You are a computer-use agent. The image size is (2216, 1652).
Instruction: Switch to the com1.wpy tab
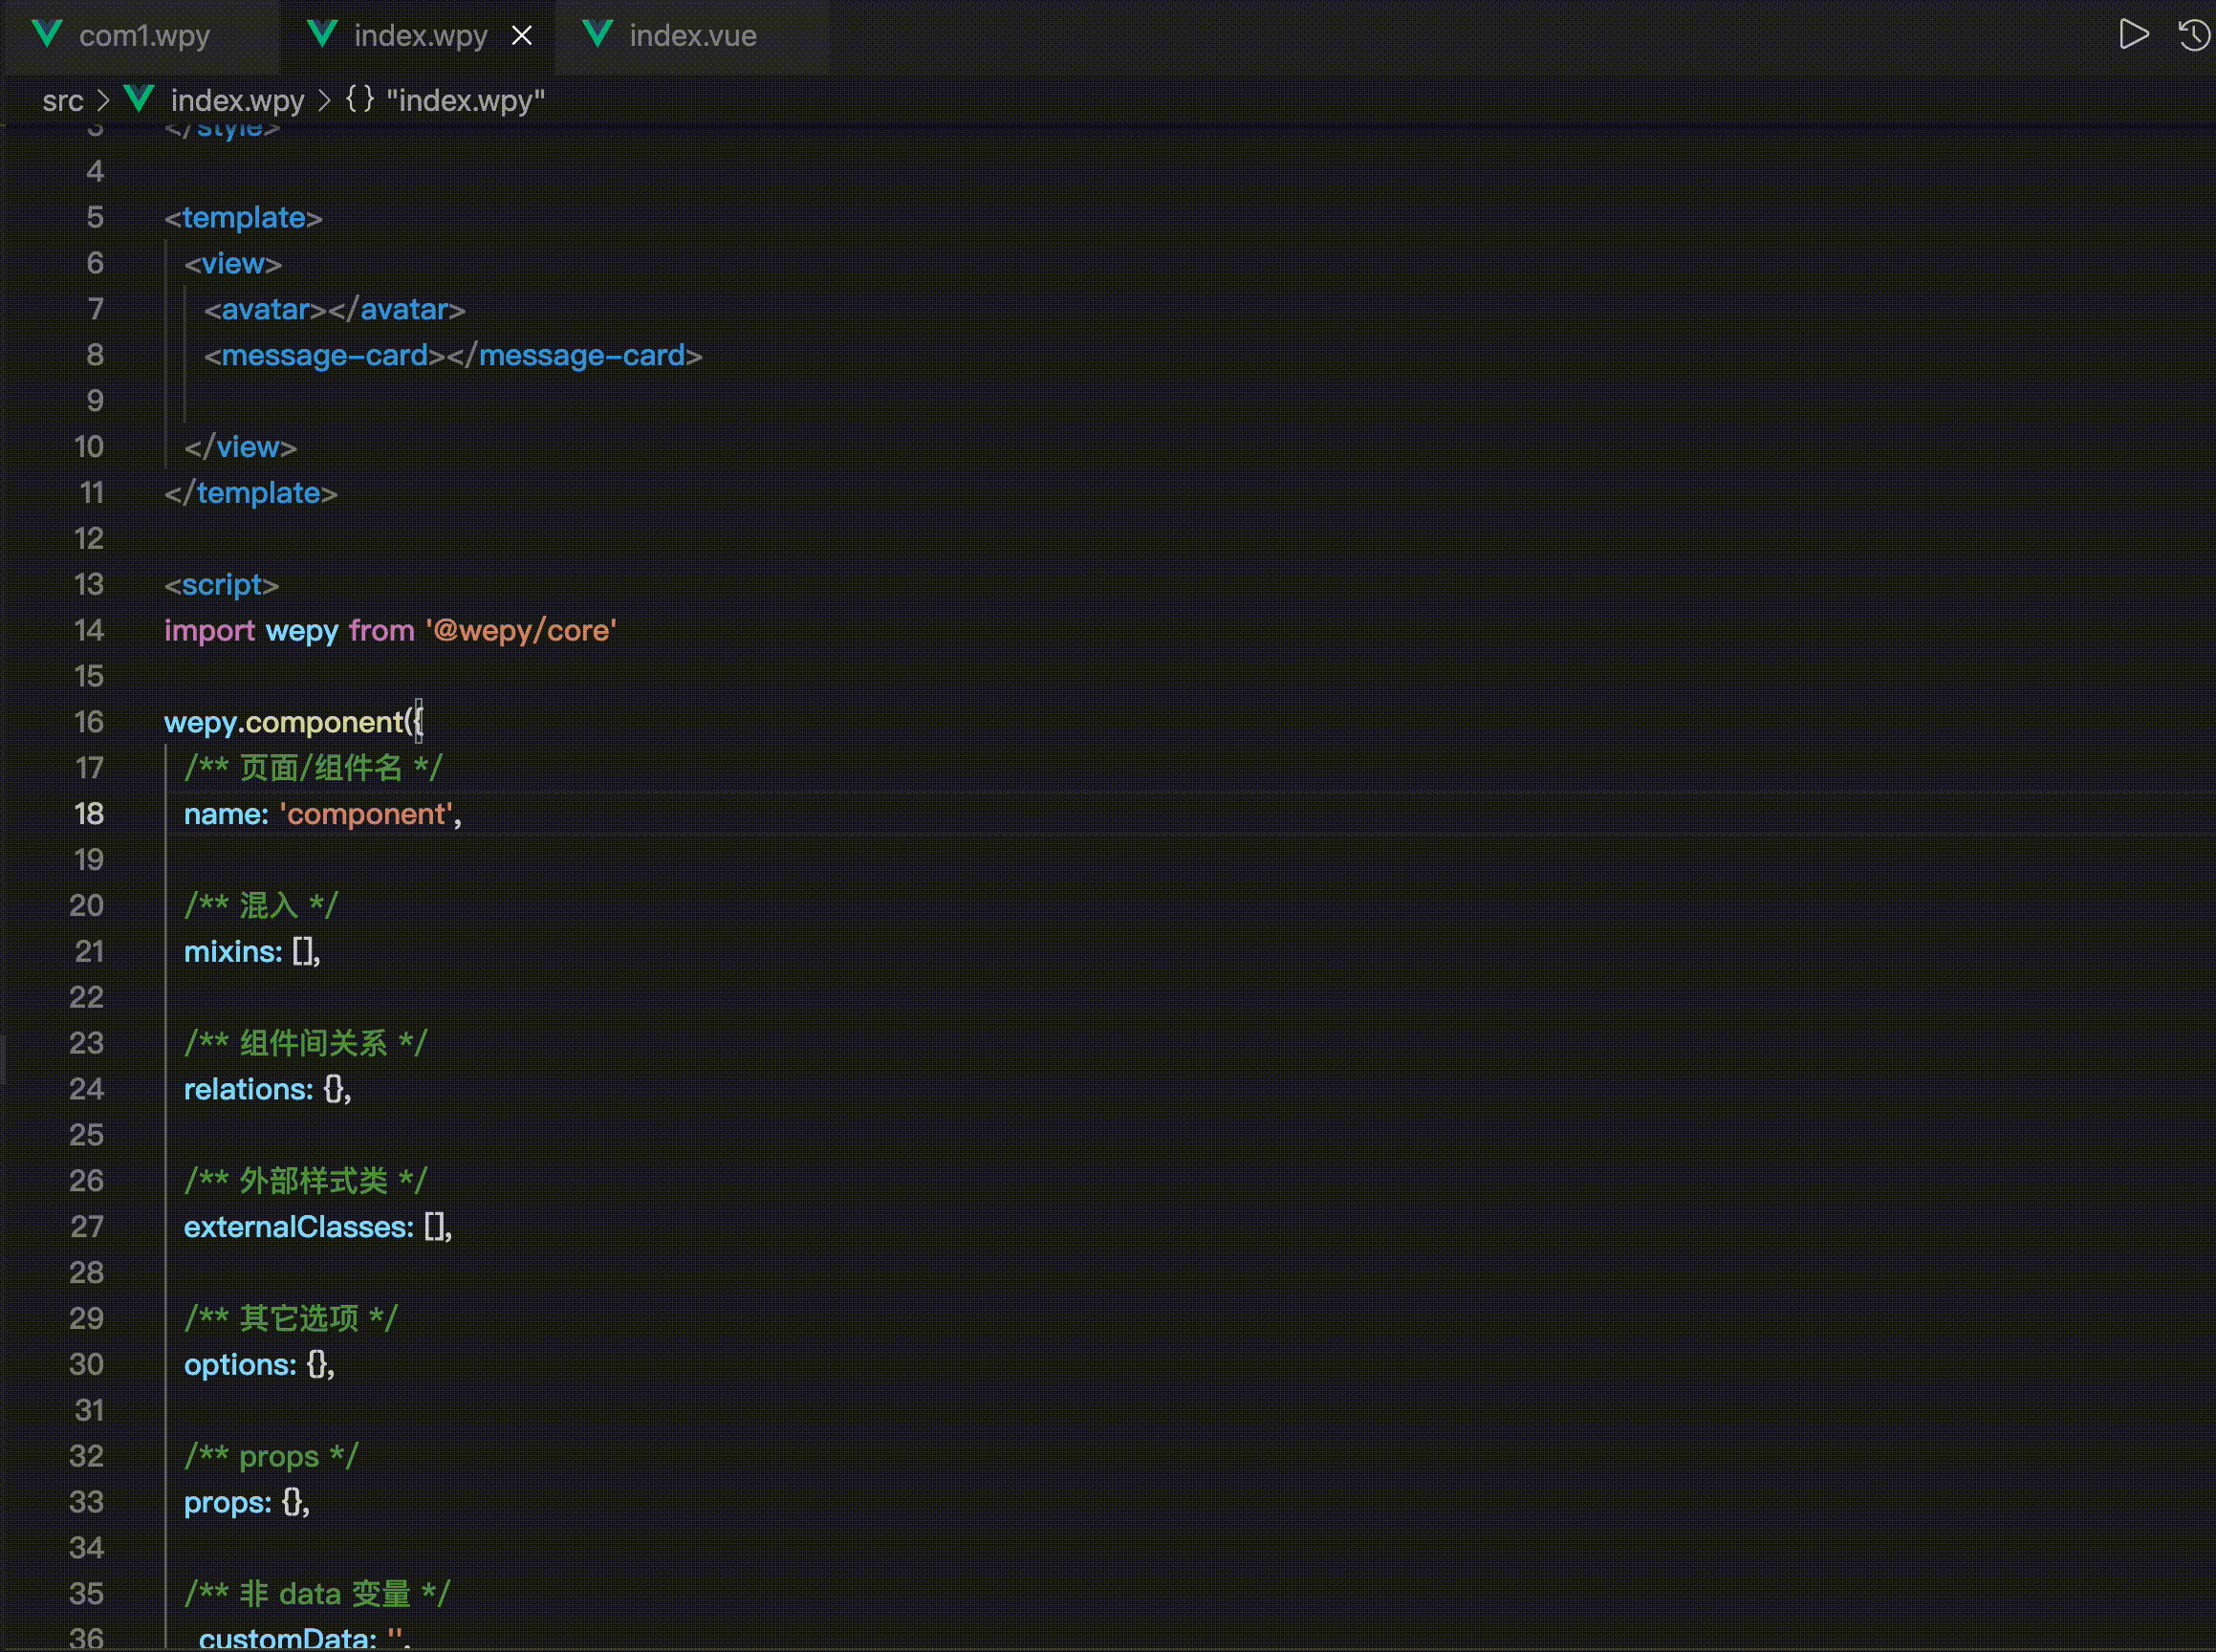(x=144, y=36)
